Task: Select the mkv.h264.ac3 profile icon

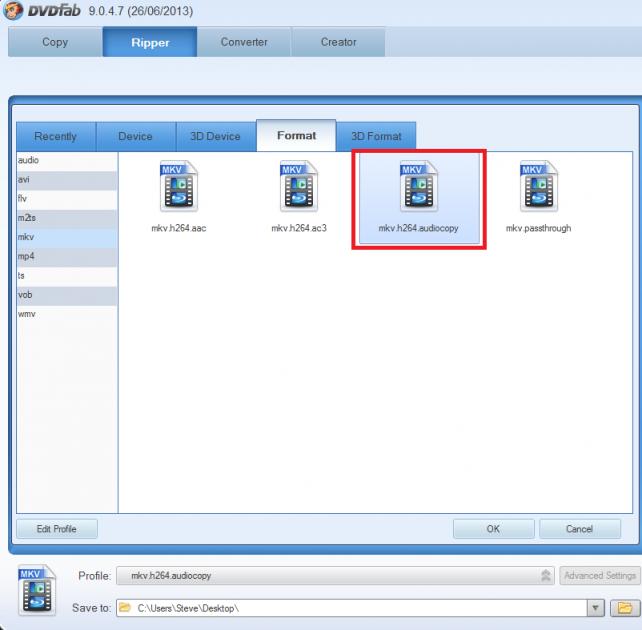Action: pyautogui.click(x=298, y=186)
